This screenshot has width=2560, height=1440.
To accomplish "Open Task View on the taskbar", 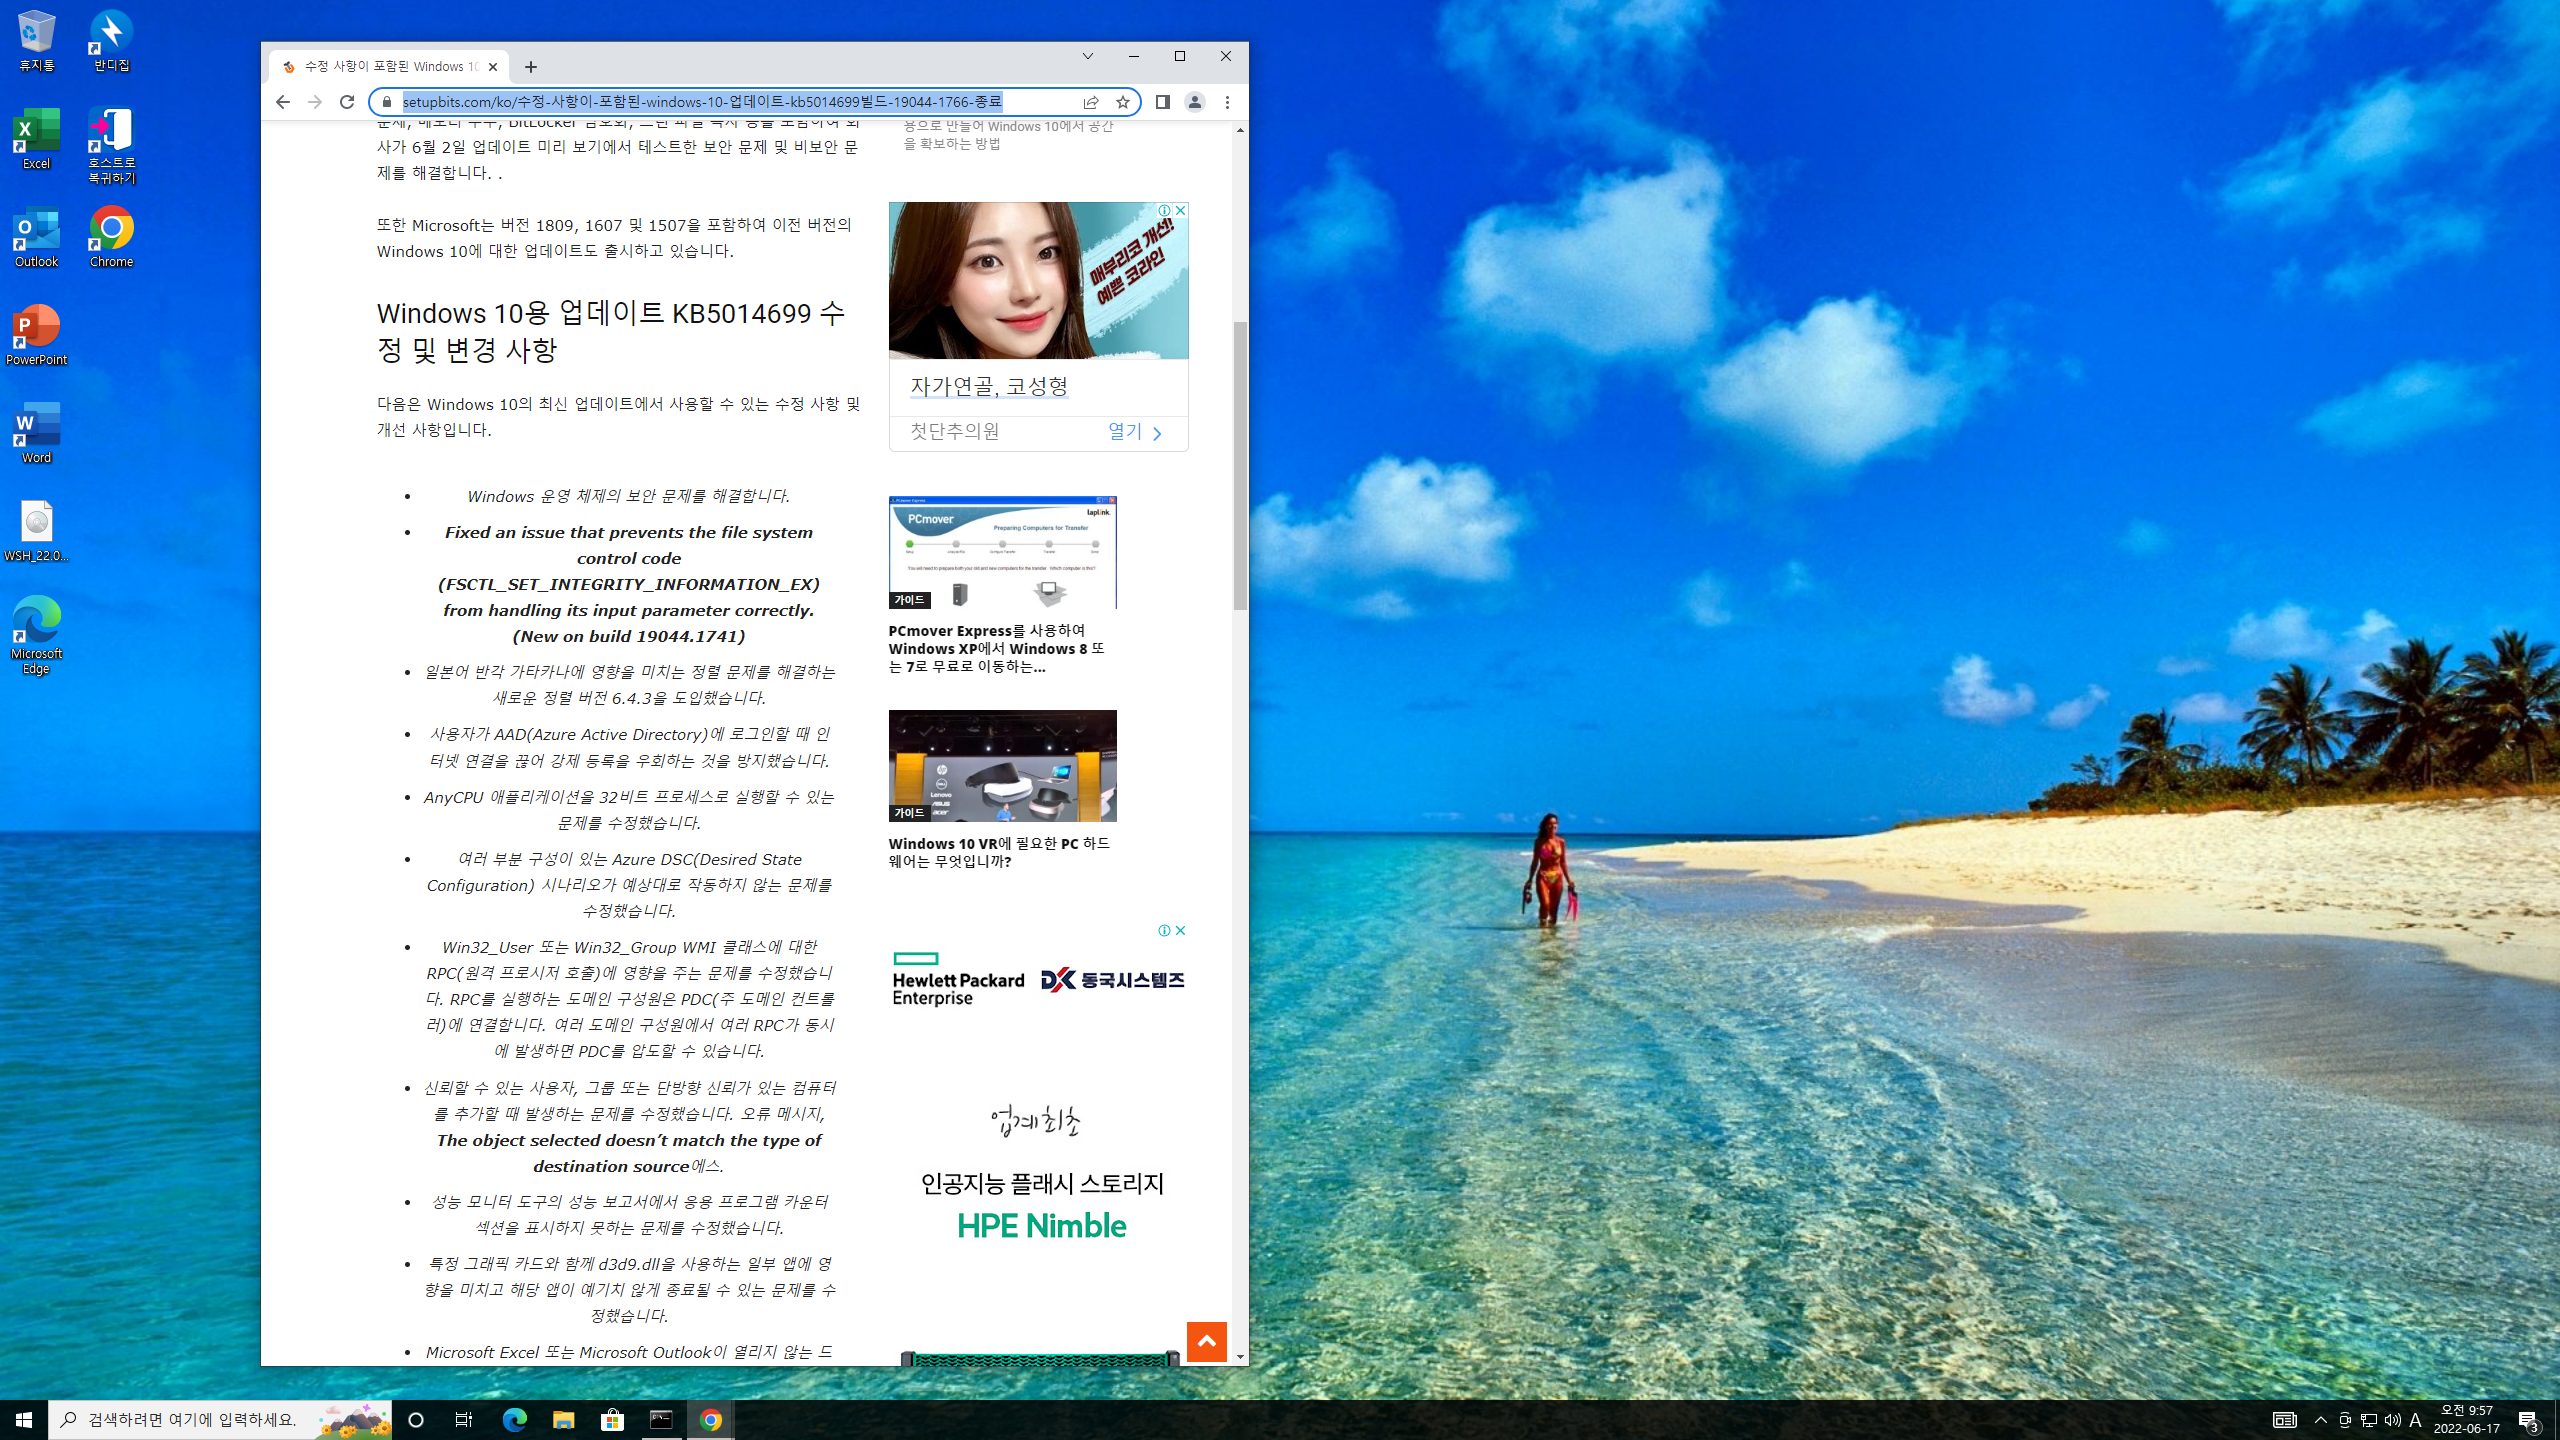I will click(464, 1419).
